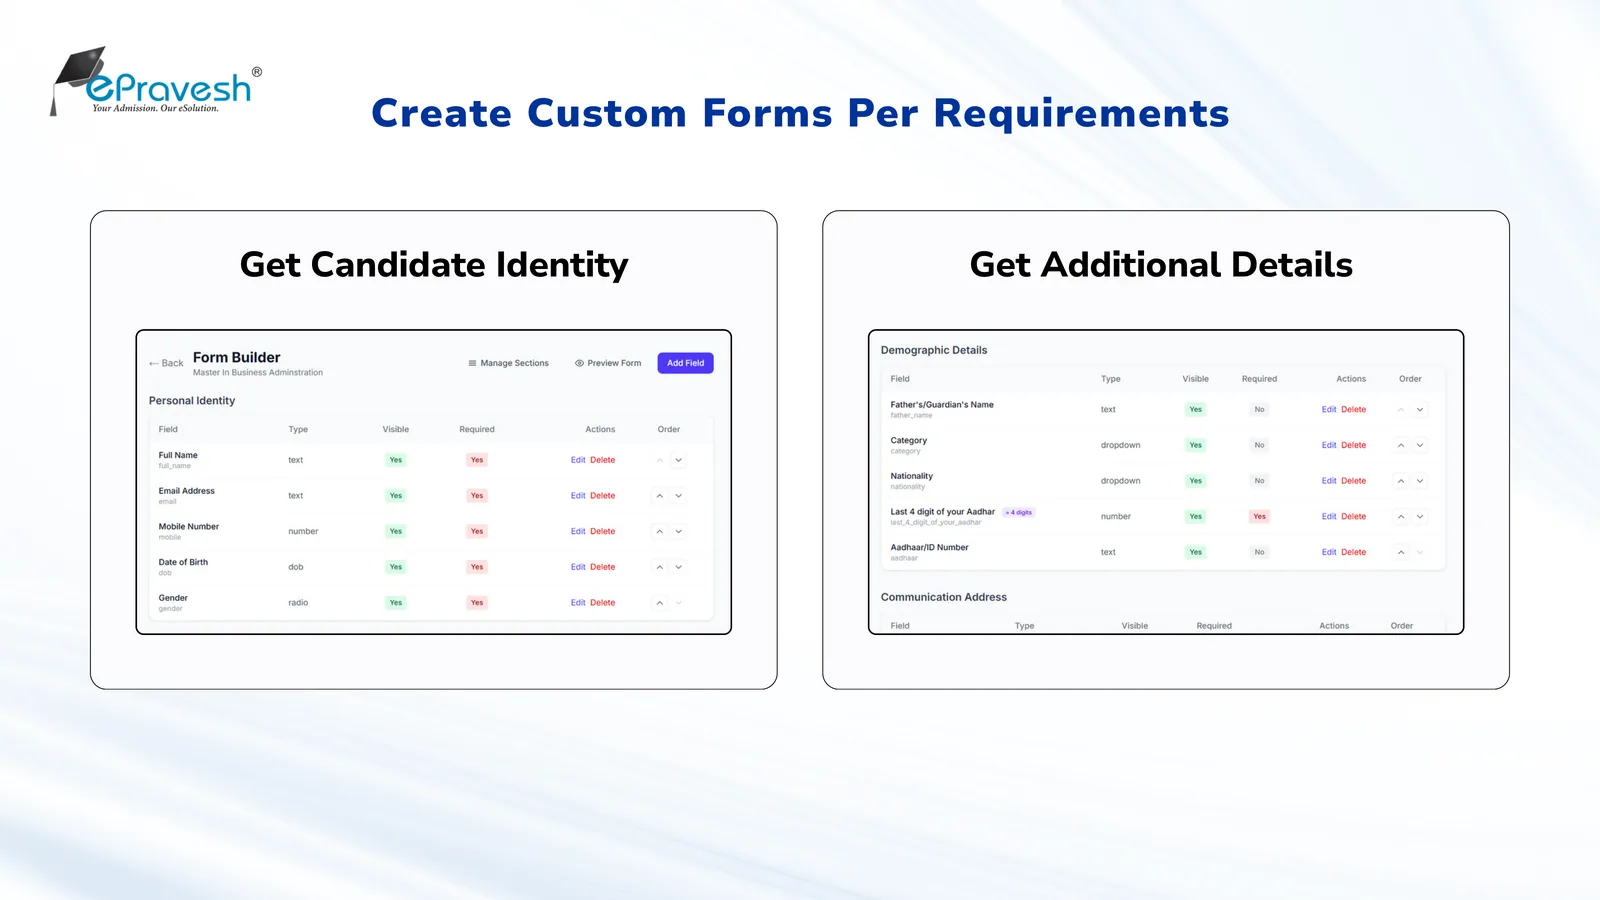Move Category field up
This screenshot has width=1600, height=900.
[x=1401, y=445]
